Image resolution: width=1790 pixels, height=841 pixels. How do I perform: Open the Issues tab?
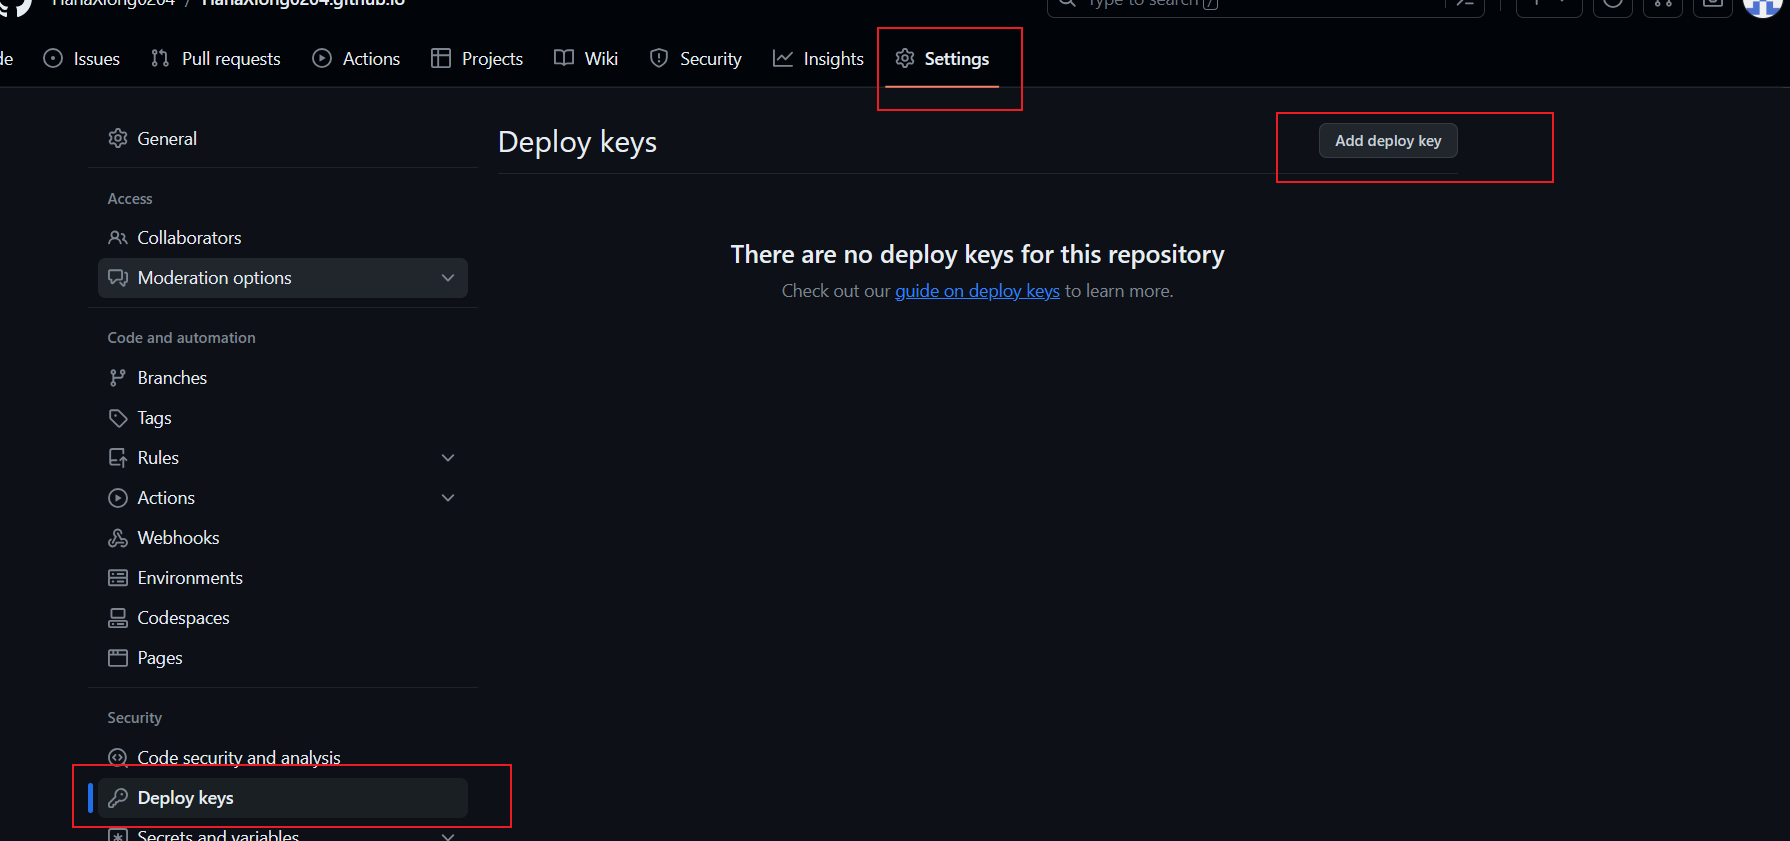click(x=82, y=59)
